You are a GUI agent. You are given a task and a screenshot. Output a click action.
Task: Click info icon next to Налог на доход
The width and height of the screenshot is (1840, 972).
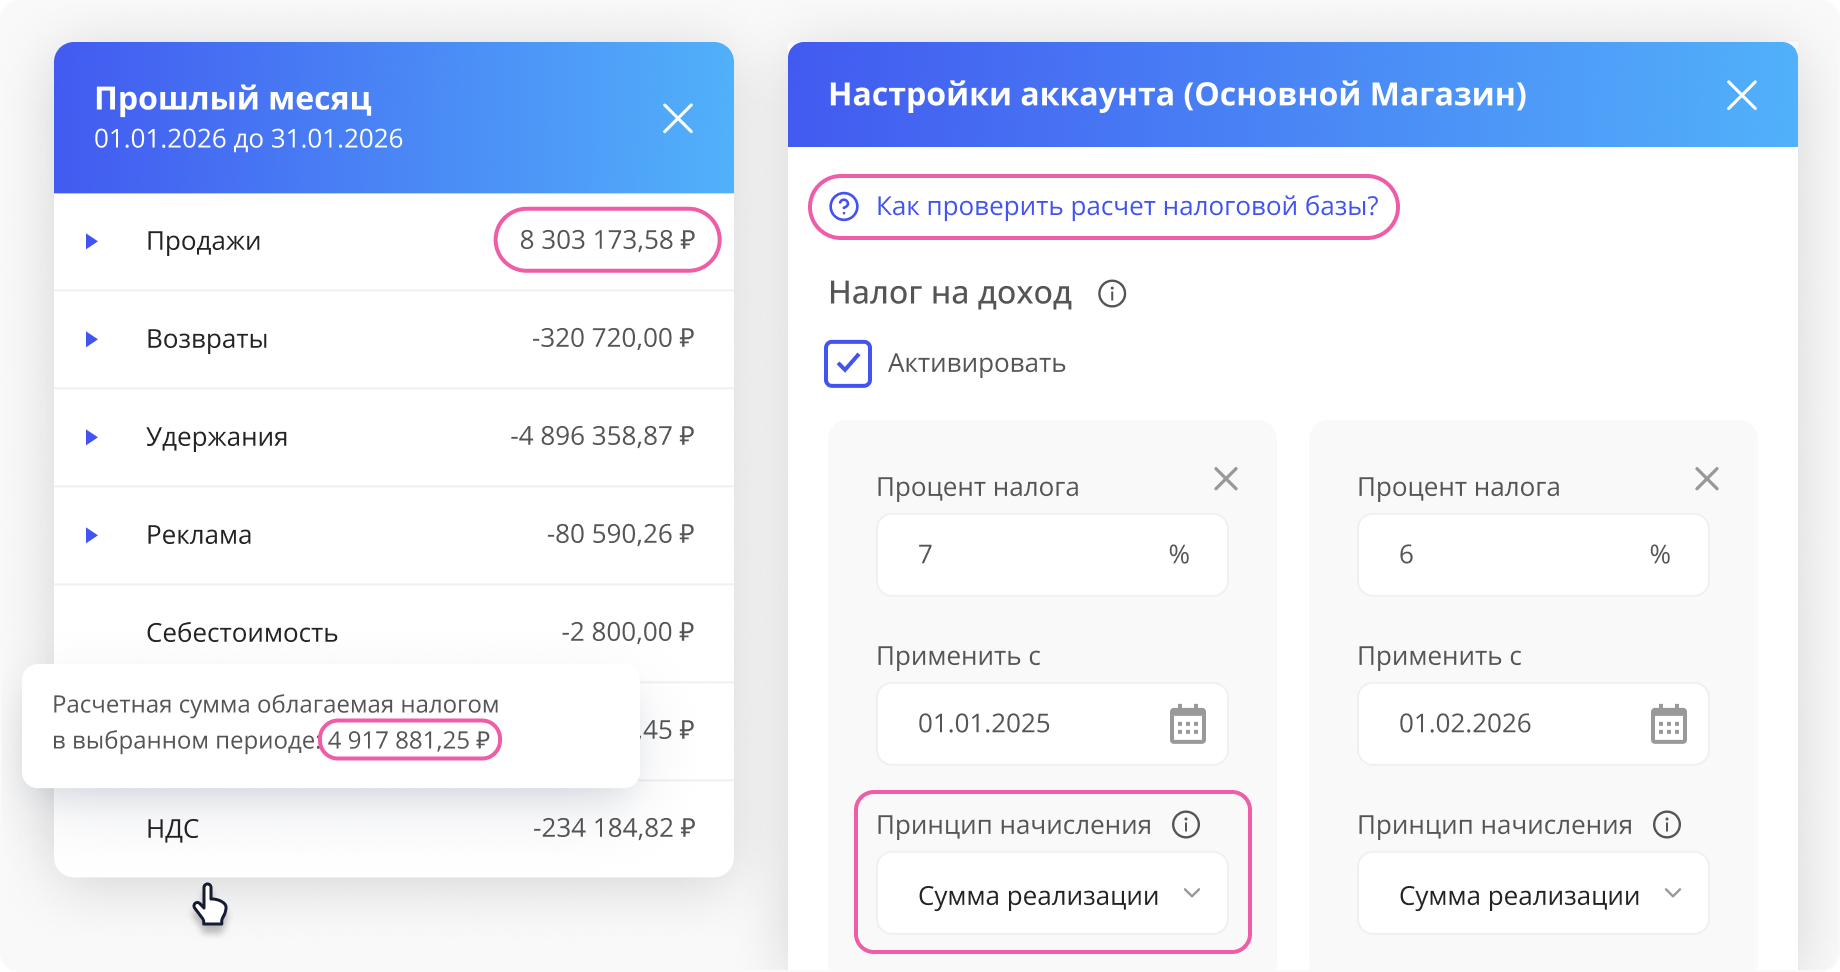[x=1112, y=294]
